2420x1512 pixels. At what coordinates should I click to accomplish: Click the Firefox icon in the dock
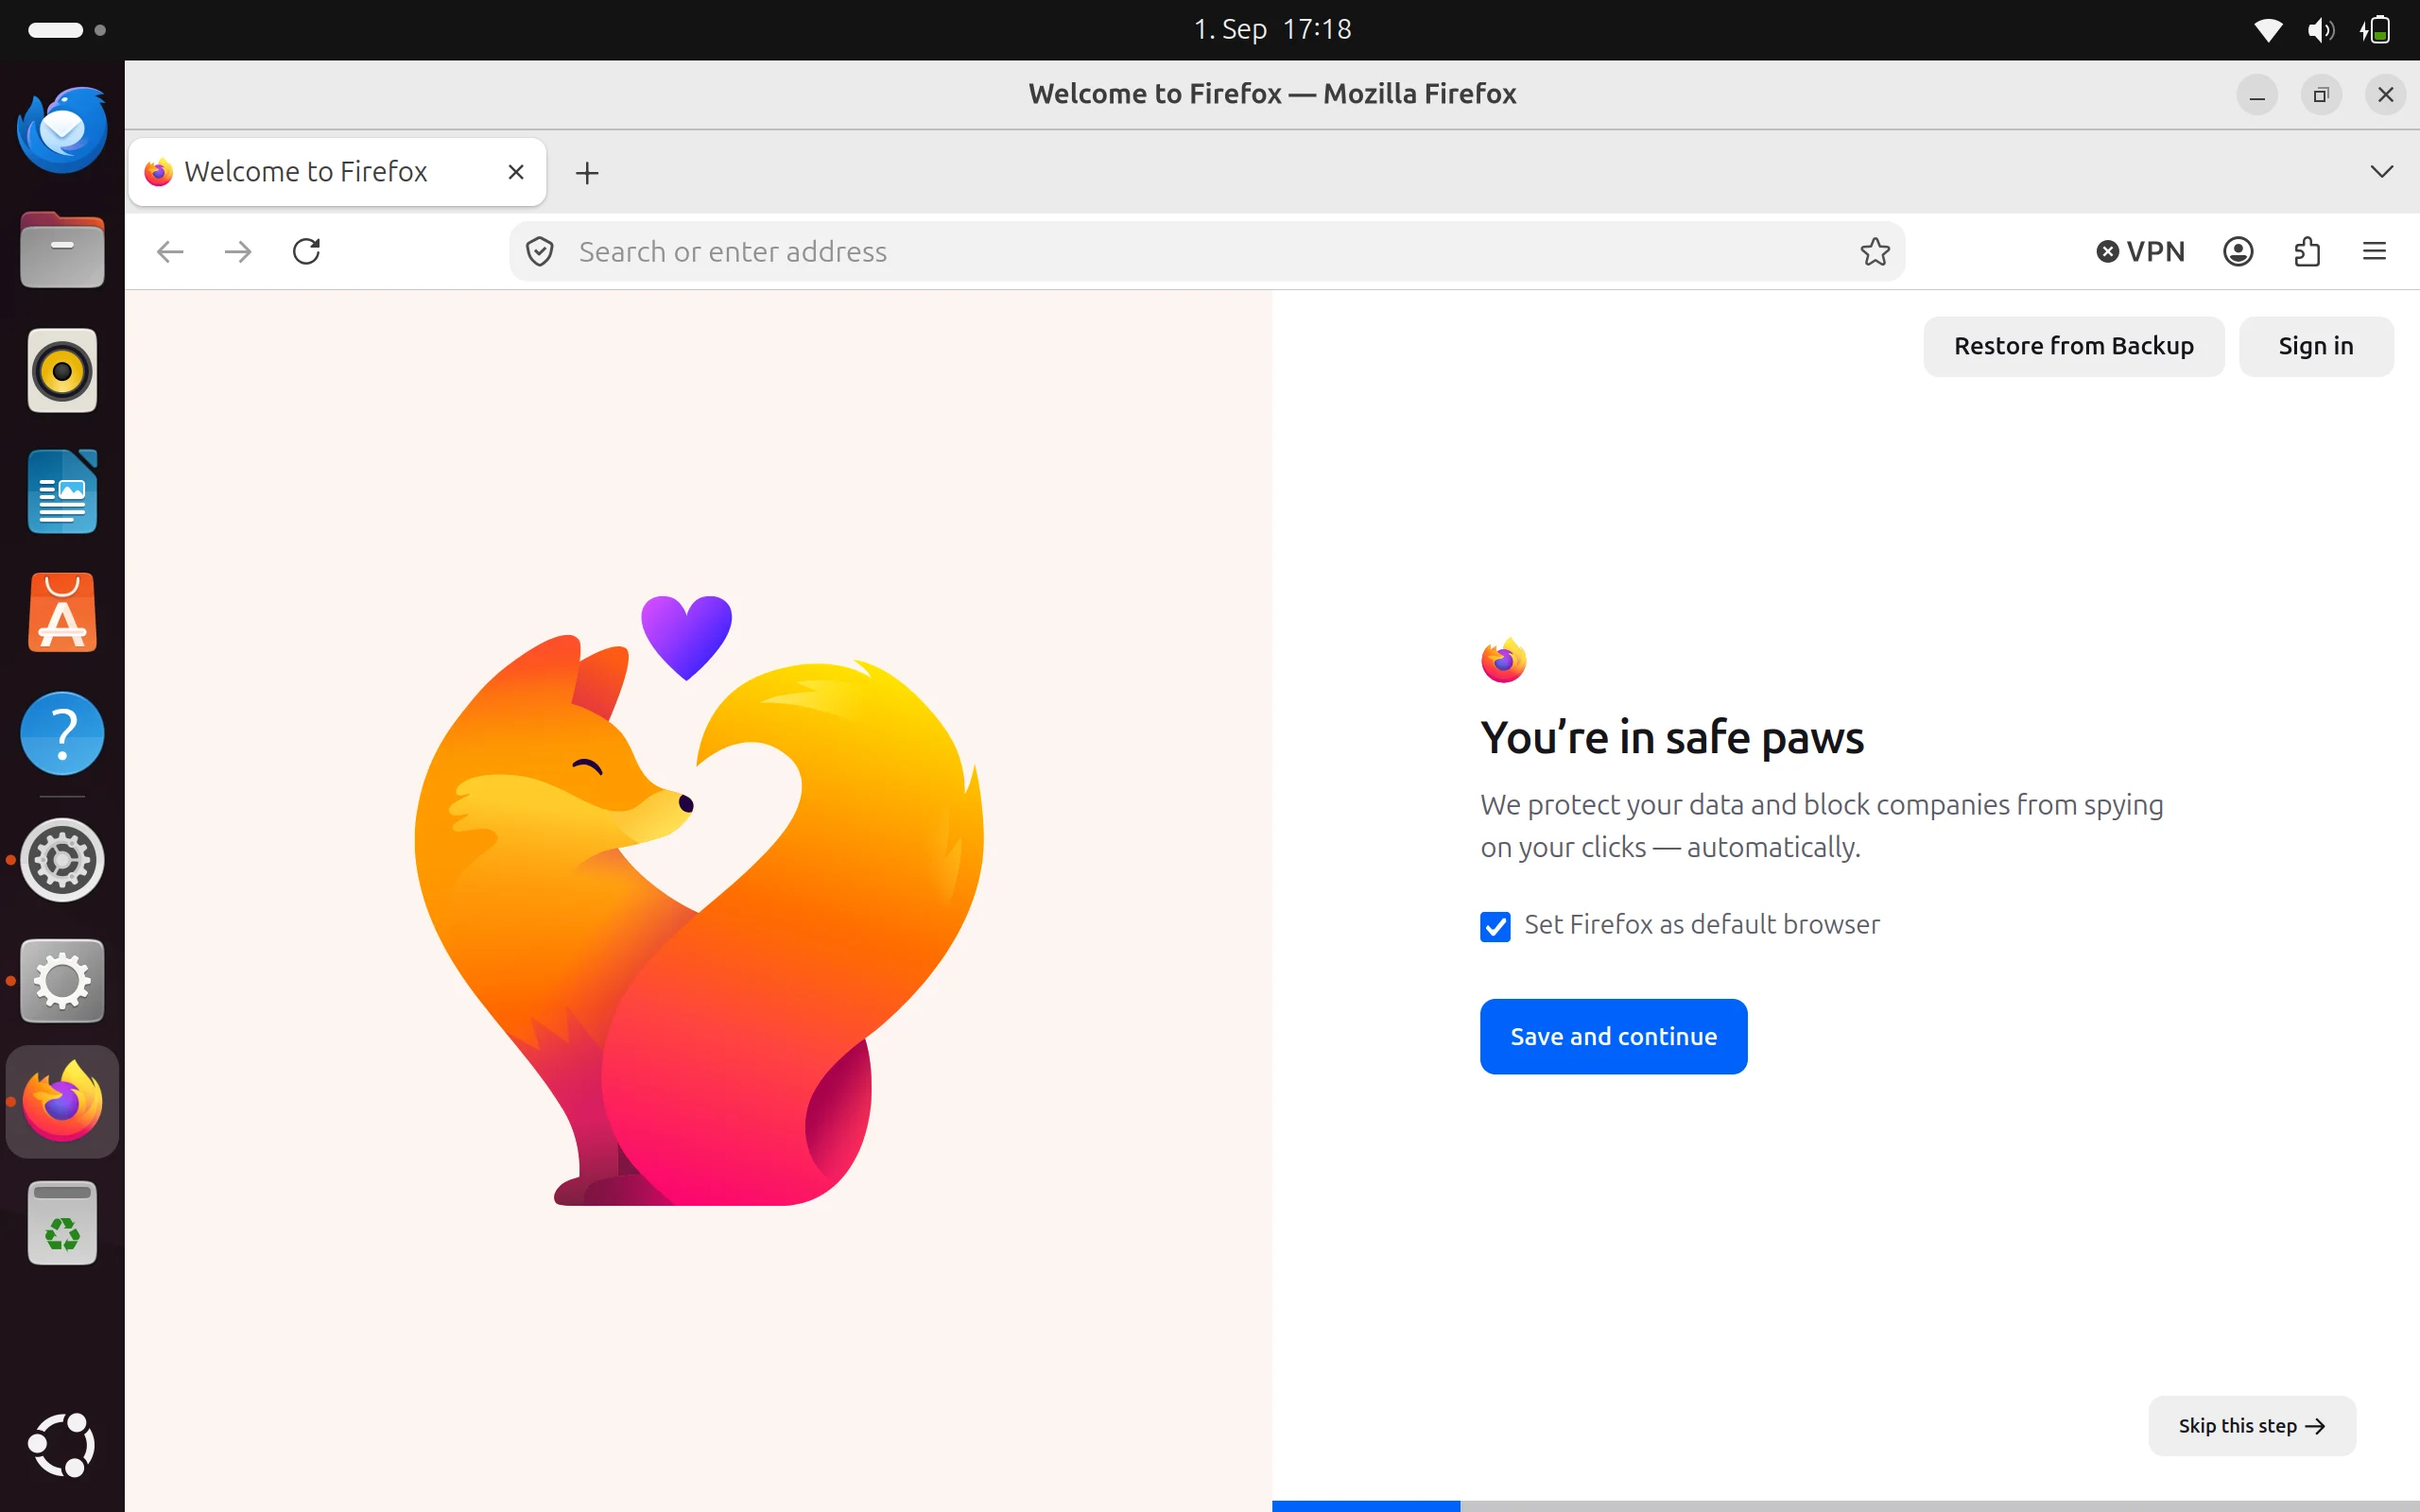[x=62, y=1102]
